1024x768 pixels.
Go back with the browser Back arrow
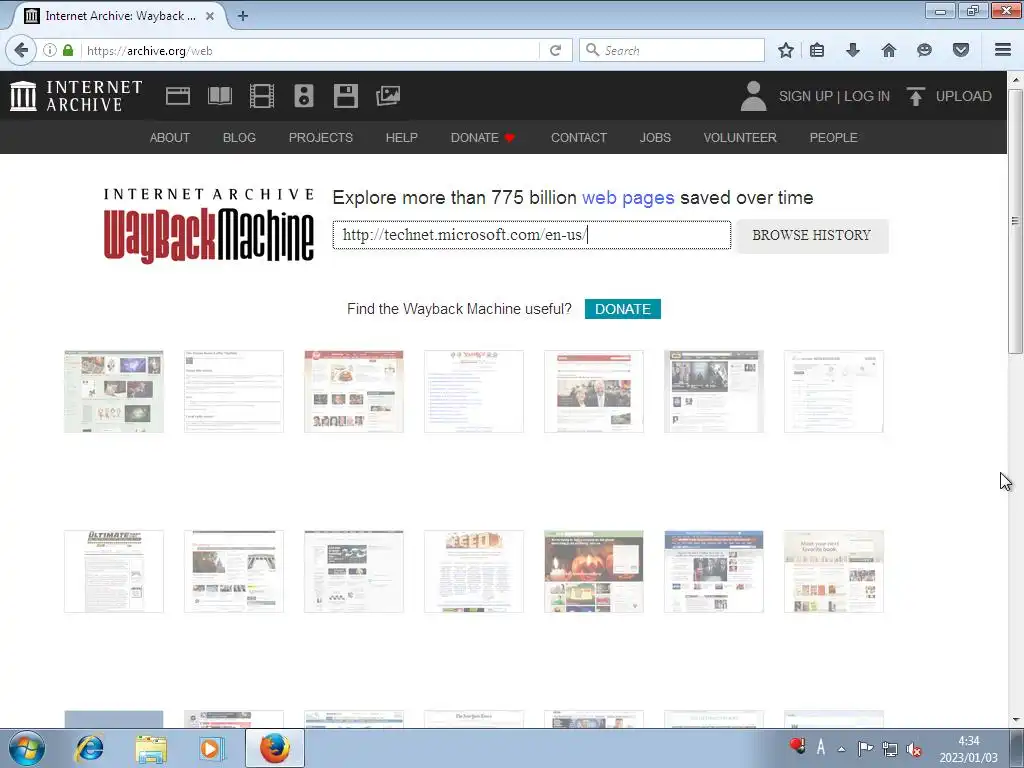coord(21,50)
